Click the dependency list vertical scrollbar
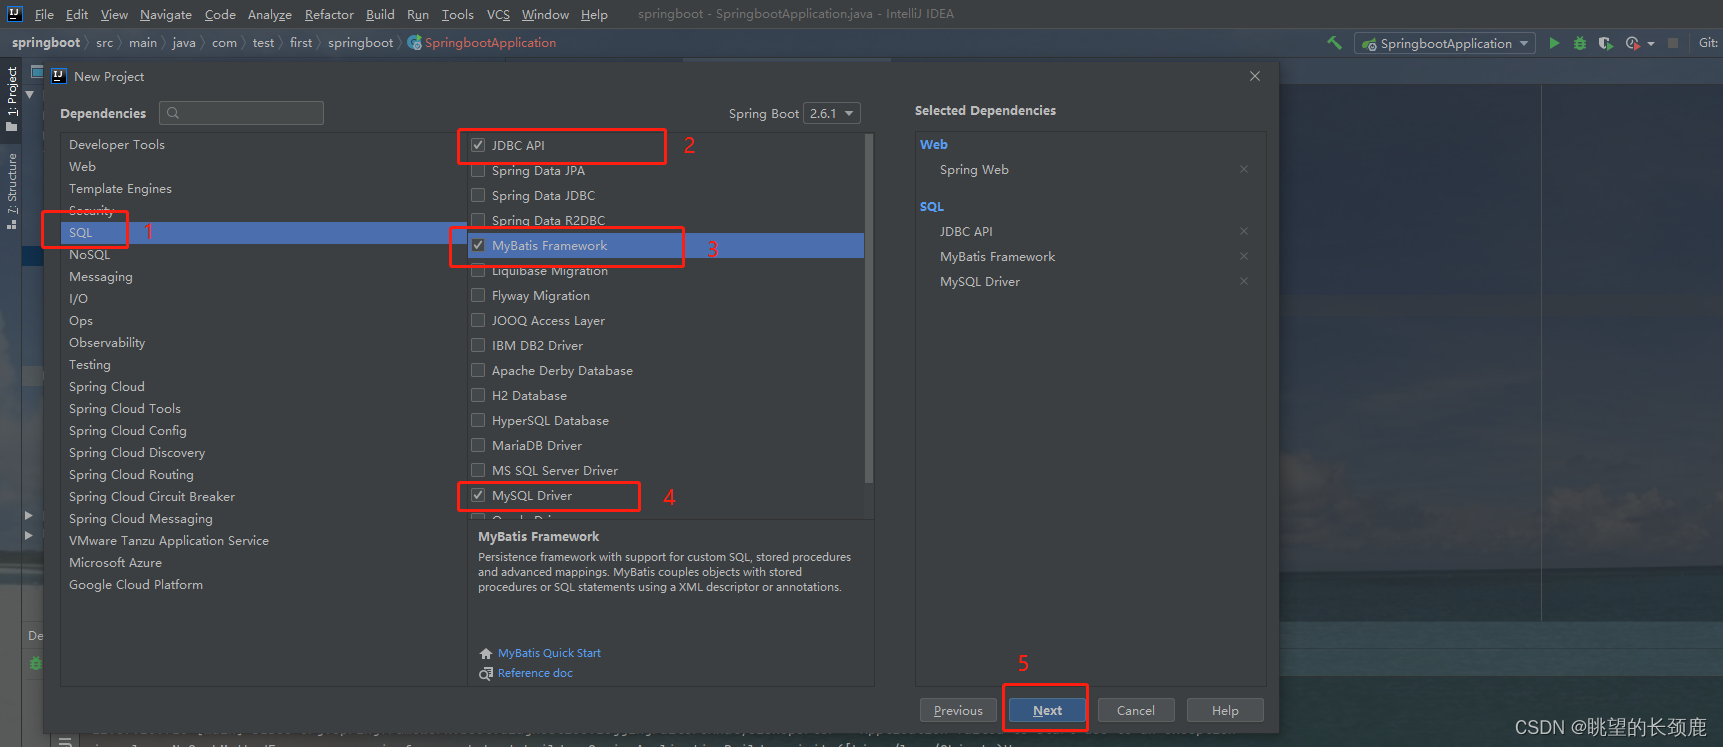 [869, 309]
